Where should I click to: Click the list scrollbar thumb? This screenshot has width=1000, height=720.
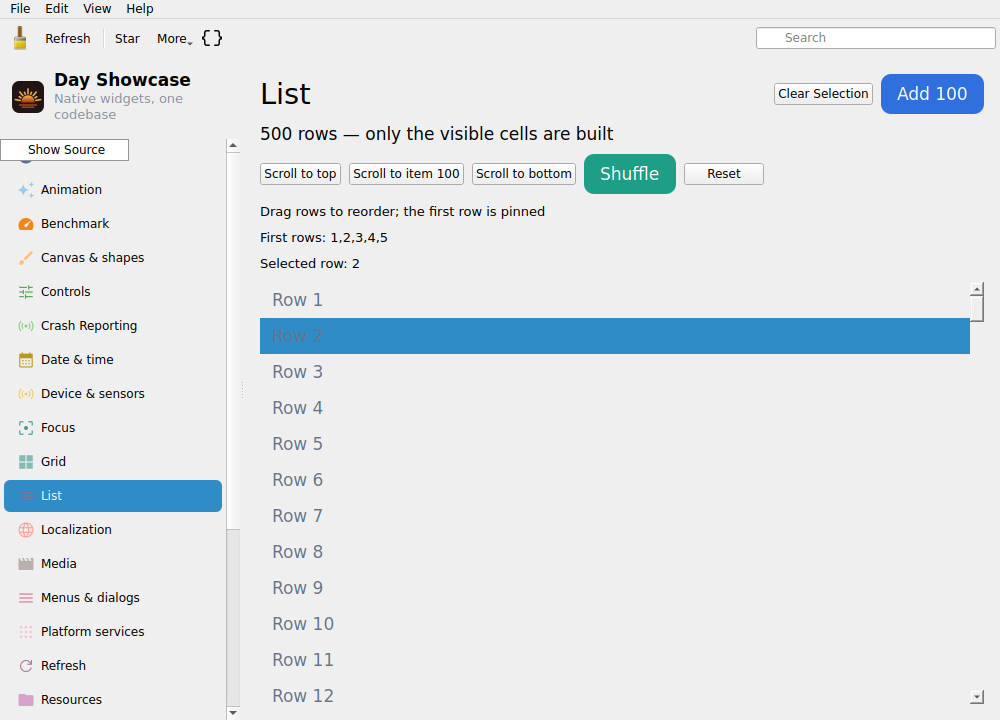pos(976,309)
